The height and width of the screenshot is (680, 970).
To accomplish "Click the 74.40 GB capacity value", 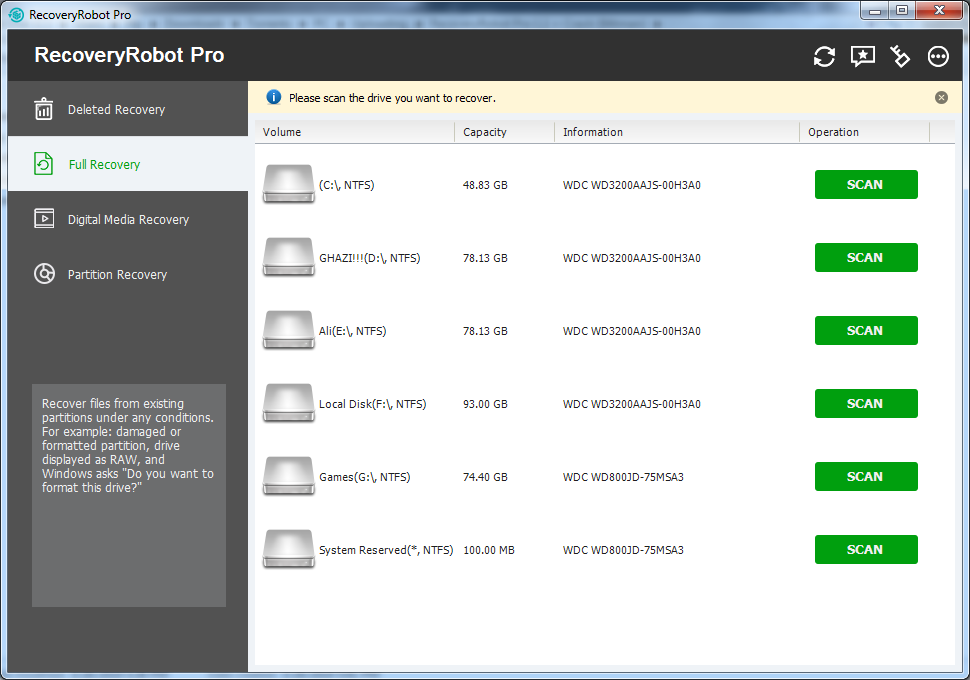I will click(x=485, y=477).
